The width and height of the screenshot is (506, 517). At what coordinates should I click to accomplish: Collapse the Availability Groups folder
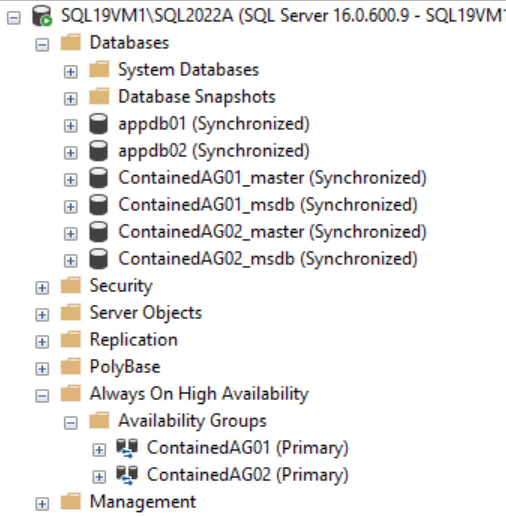pos(71,423)
